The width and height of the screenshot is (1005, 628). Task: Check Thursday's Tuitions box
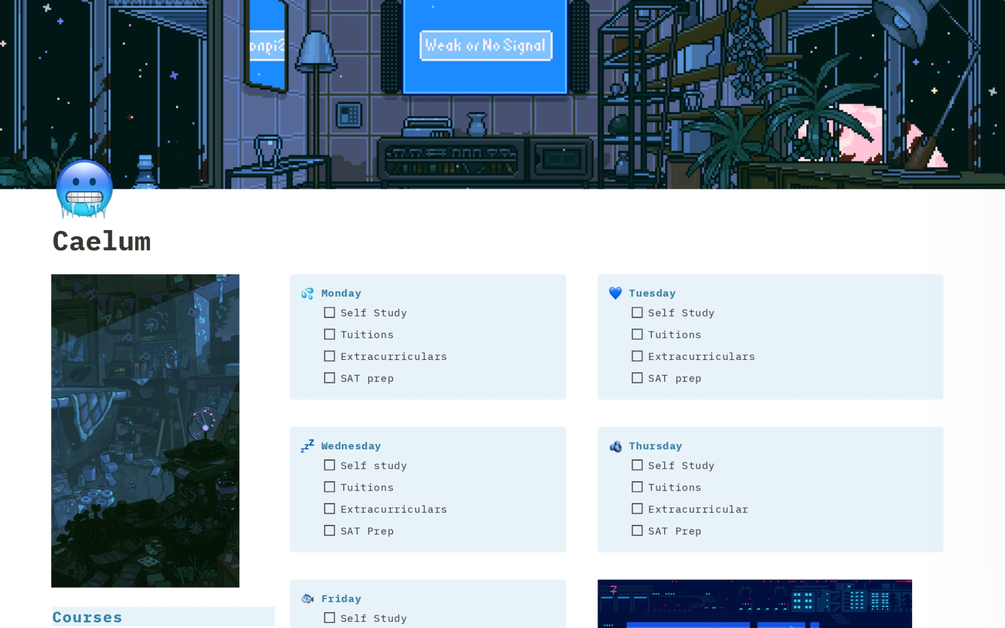click(637, 487)
